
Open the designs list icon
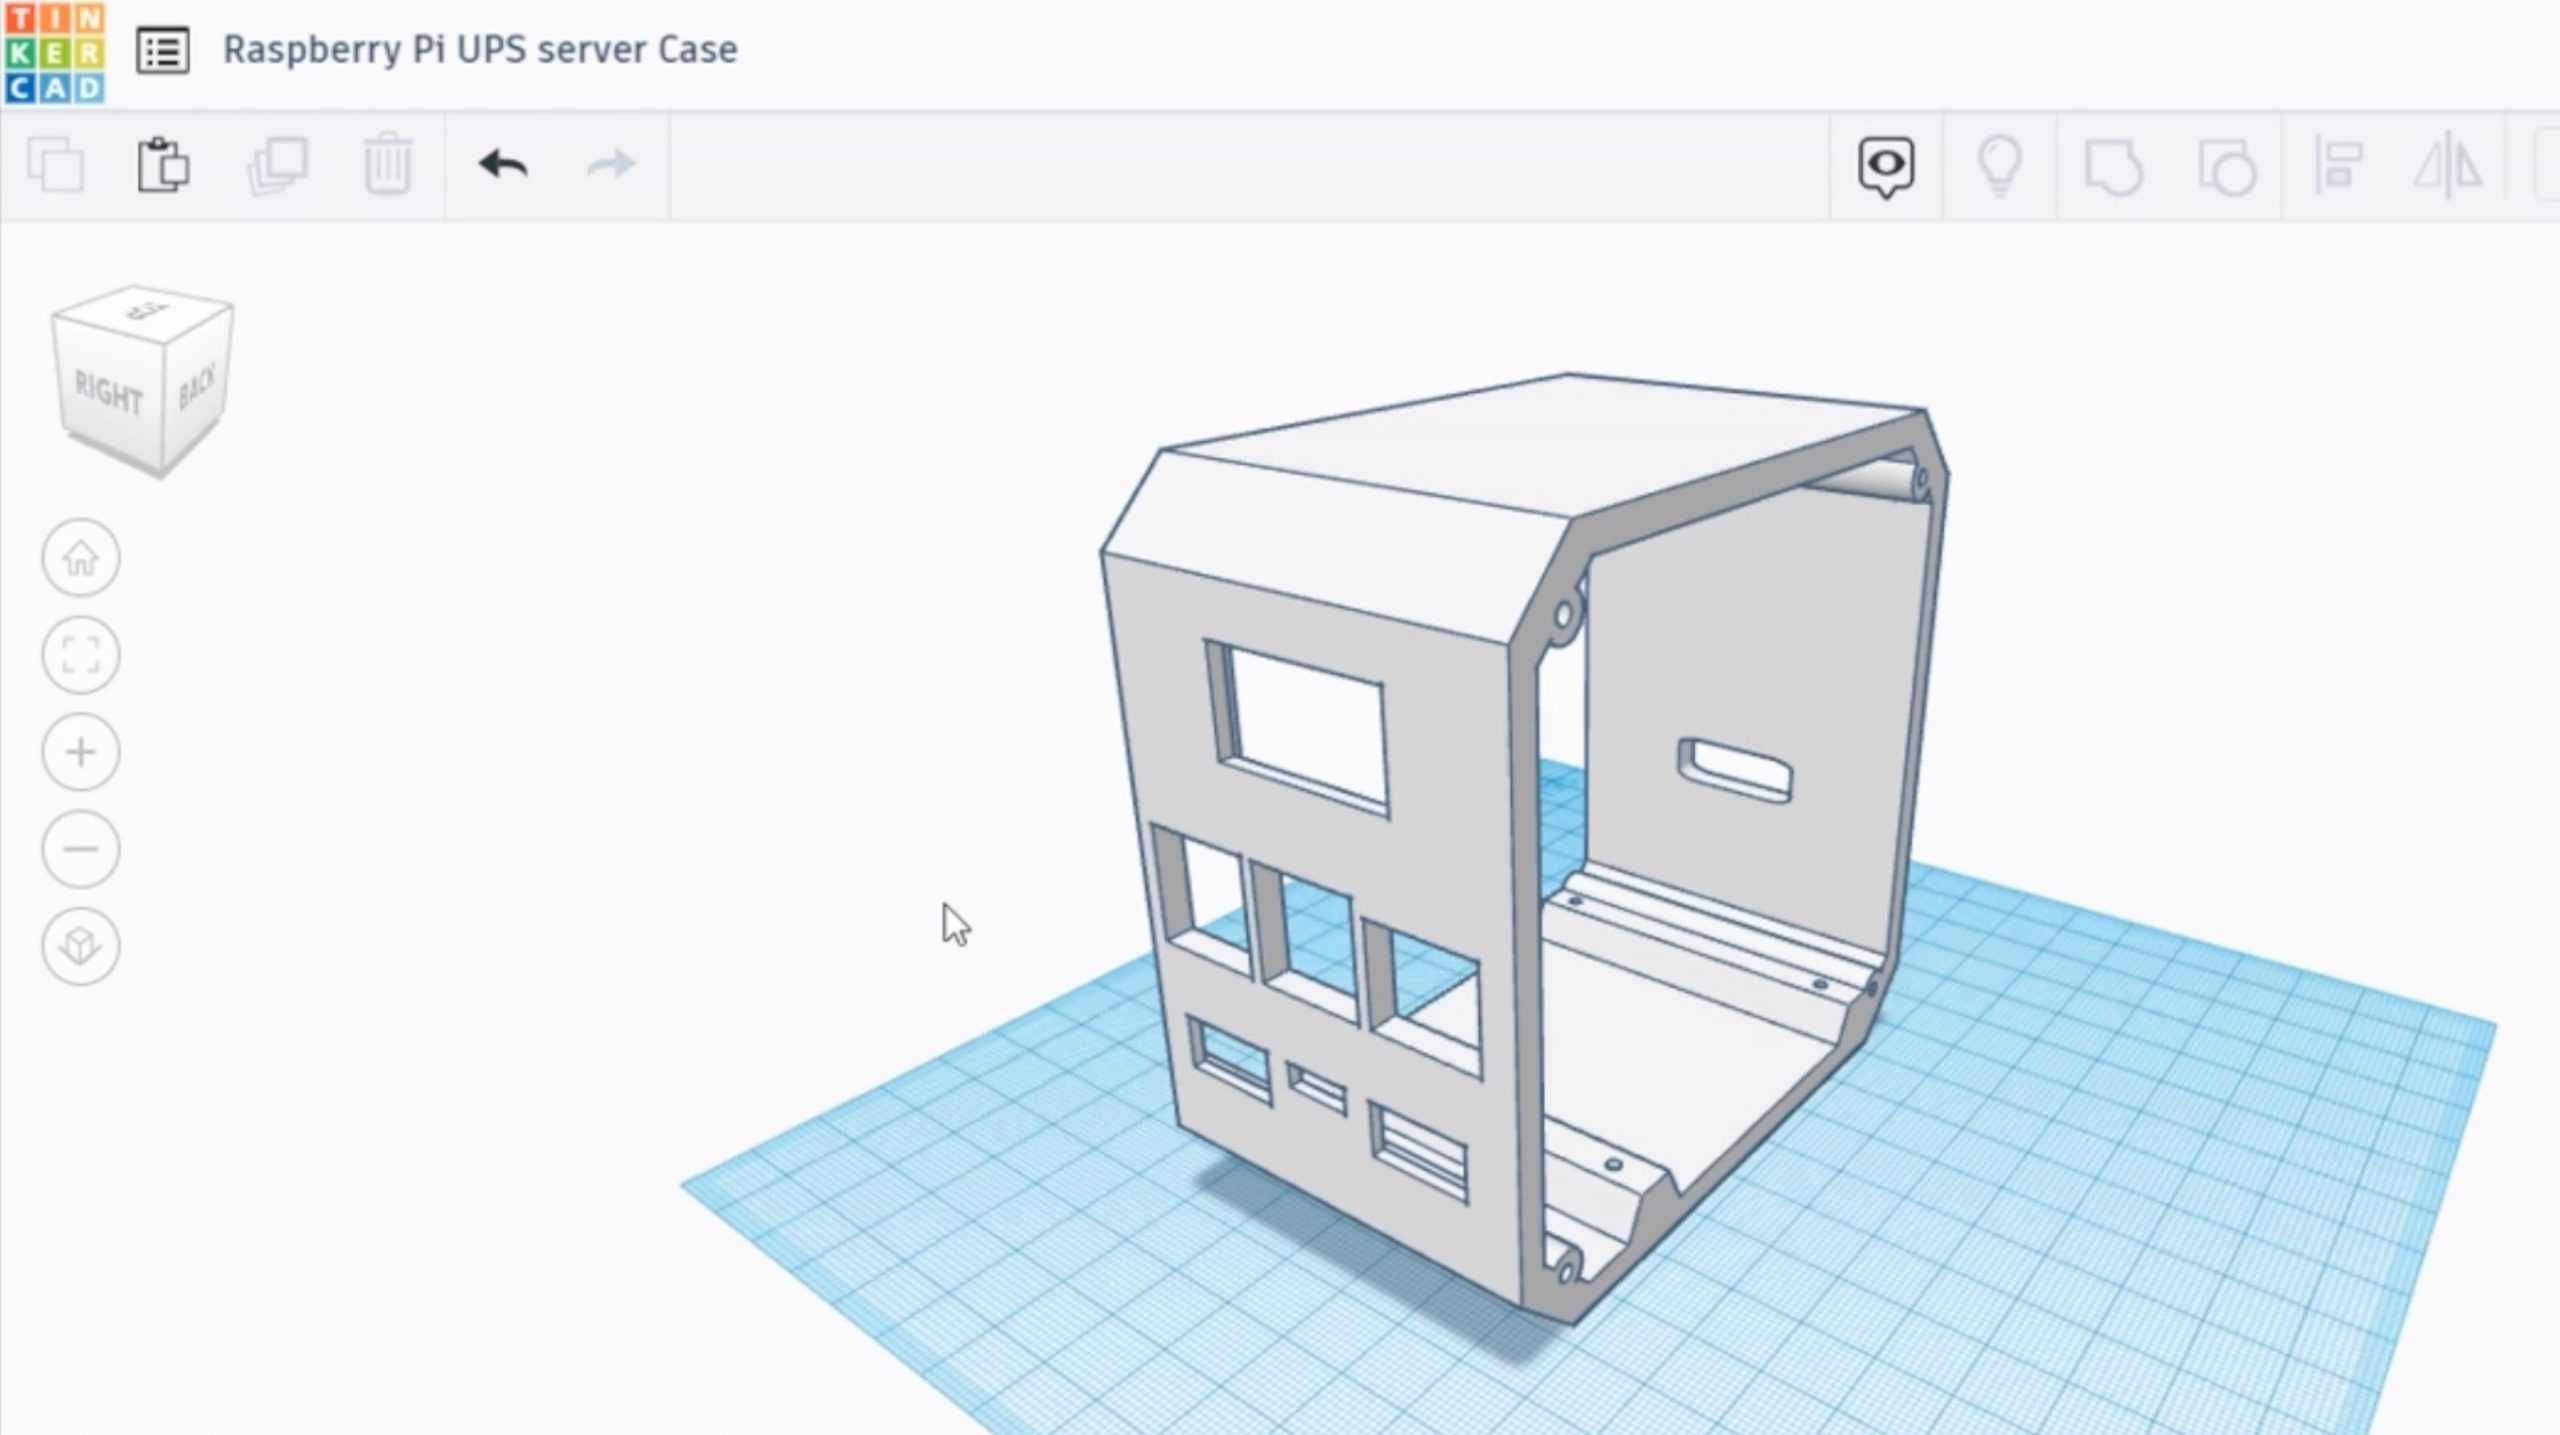[162, 51]
